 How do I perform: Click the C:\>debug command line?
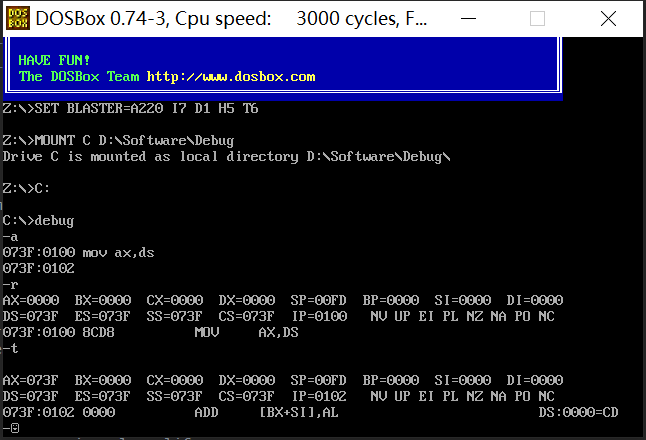(38, 220)
